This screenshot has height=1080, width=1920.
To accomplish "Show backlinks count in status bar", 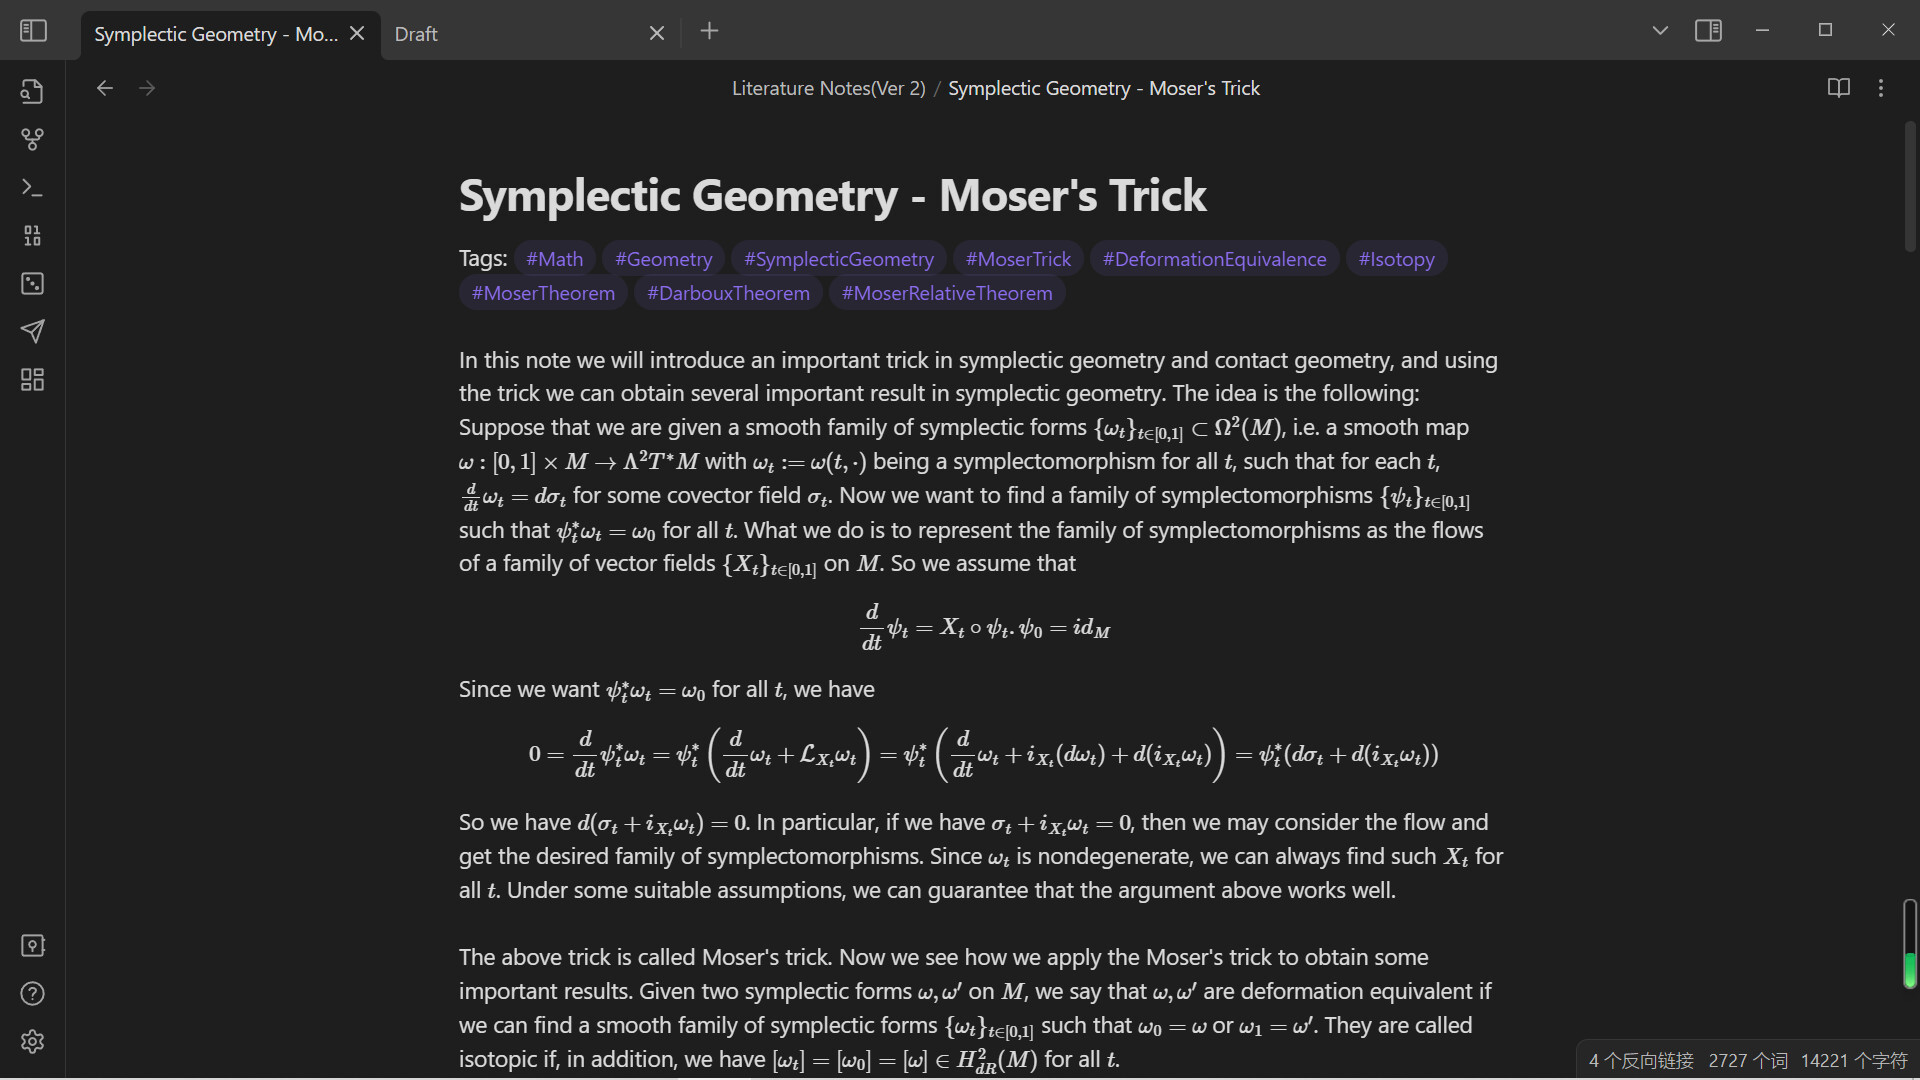I will pyautogui.click(x=1640, y=1061).
